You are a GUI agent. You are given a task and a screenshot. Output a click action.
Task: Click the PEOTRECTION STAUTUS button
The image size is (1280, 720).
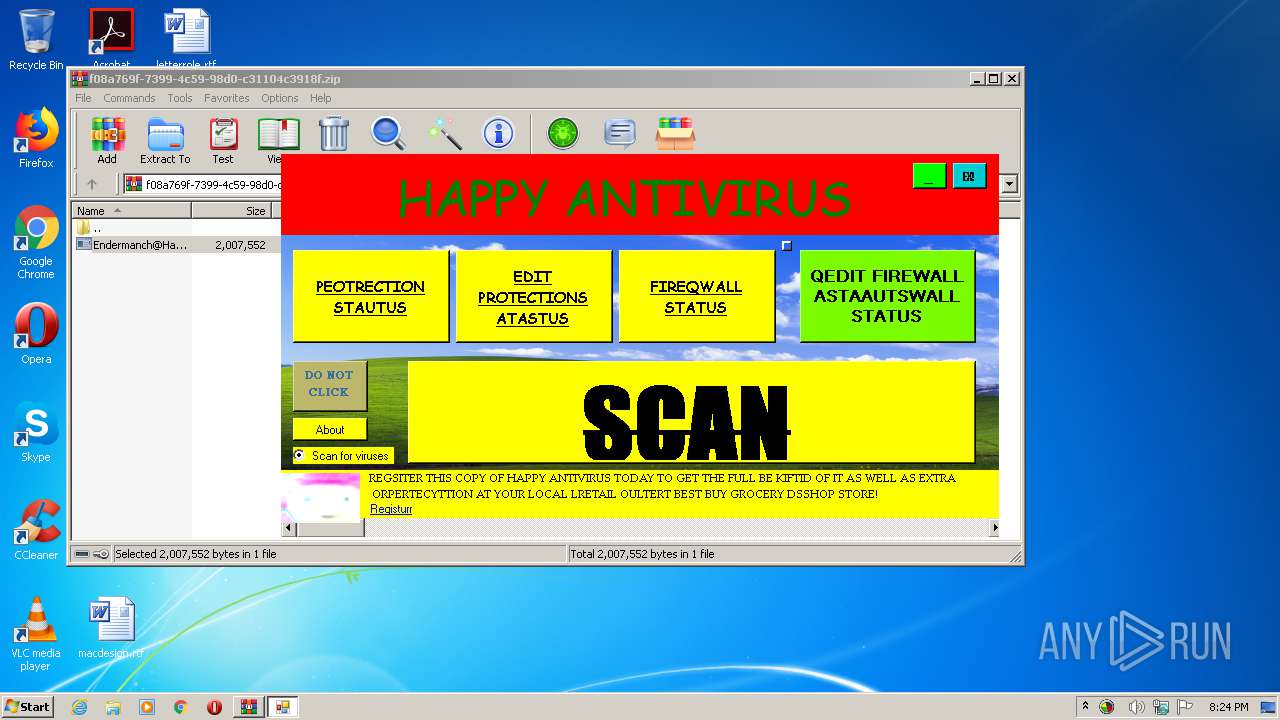tap(370, 296)
